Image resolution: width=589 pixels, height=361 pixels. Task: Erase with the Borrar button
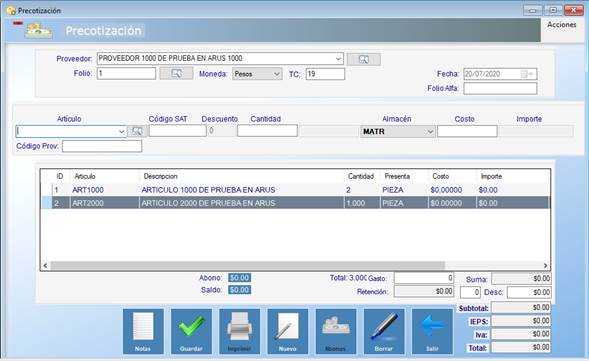[384, 331]
